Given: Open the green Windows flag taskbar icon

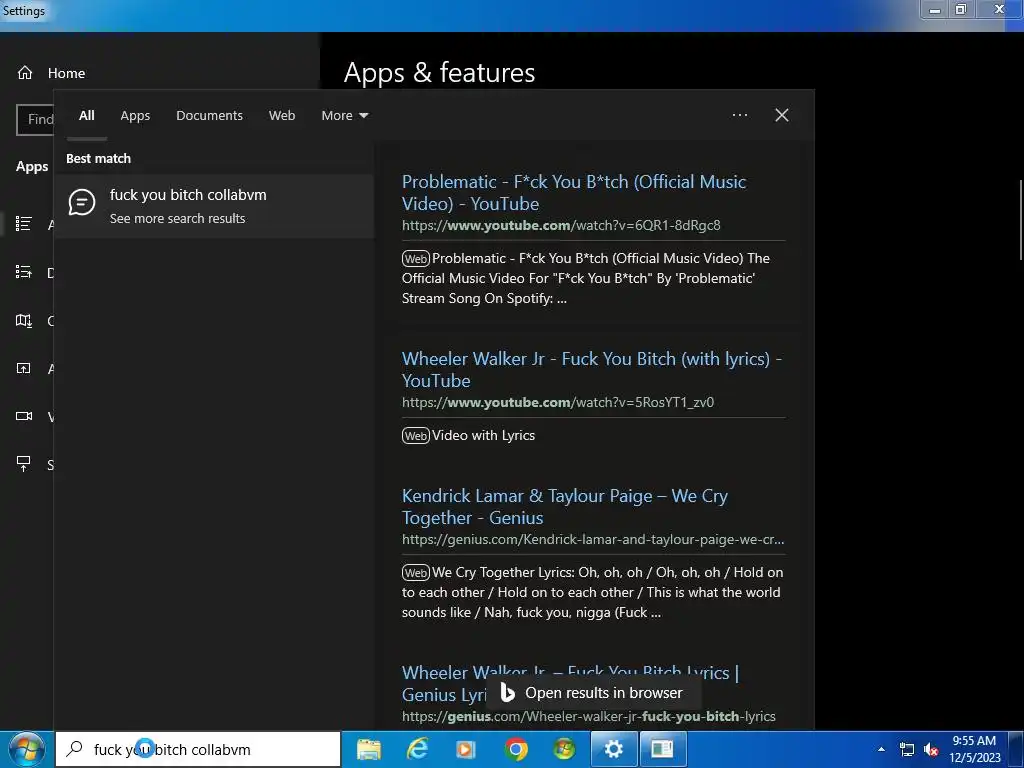Looking at the screenshot, I should pyautogui.click(x=564, y=749).
